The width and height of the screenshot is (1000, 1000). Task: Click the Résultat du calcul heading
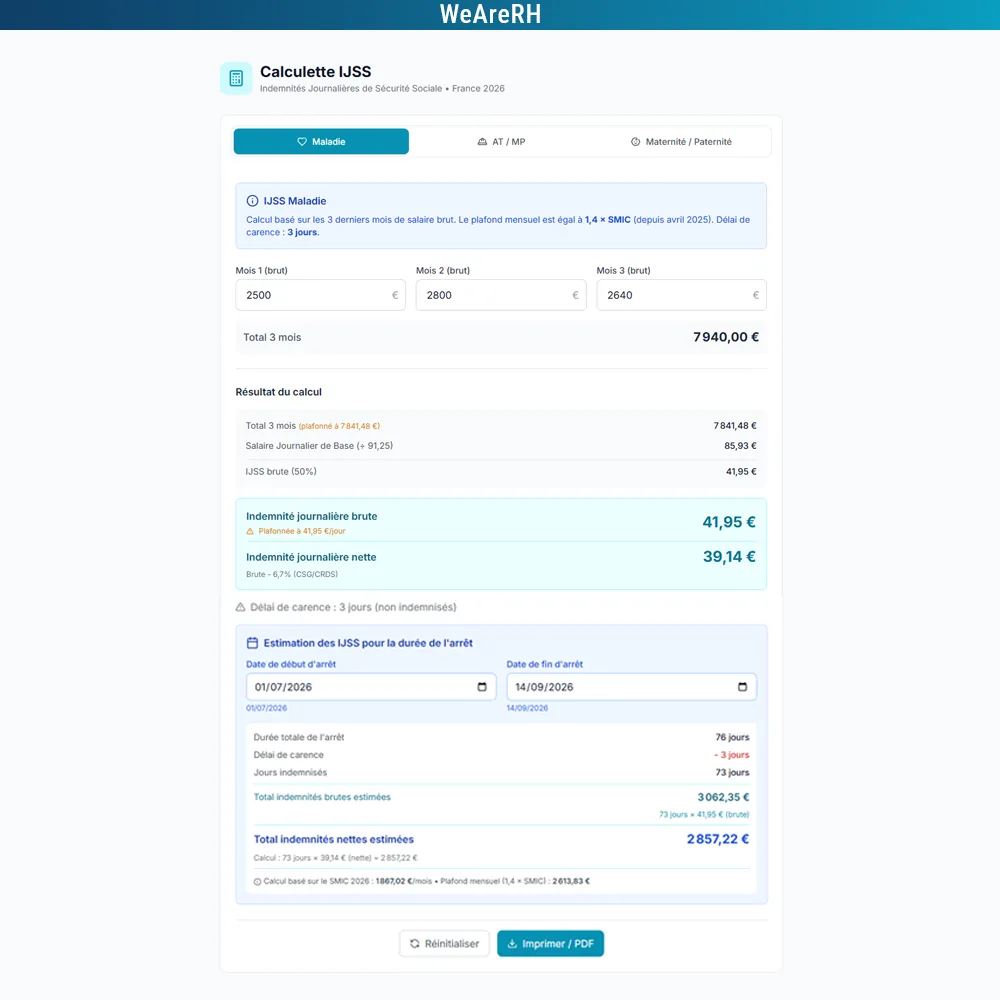click(279, 392)
